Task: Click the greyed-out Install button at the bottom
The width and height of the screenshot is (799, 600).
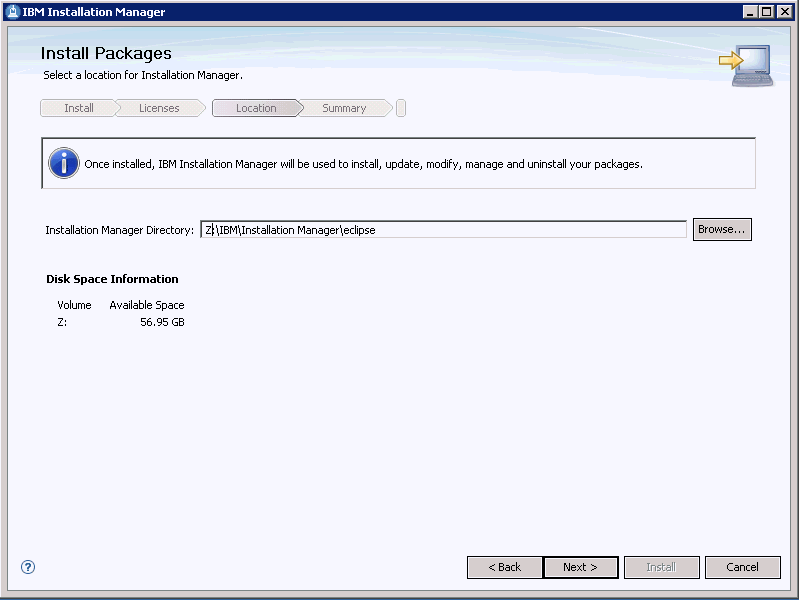Action: pyautogui.click(x=661, y=567)
